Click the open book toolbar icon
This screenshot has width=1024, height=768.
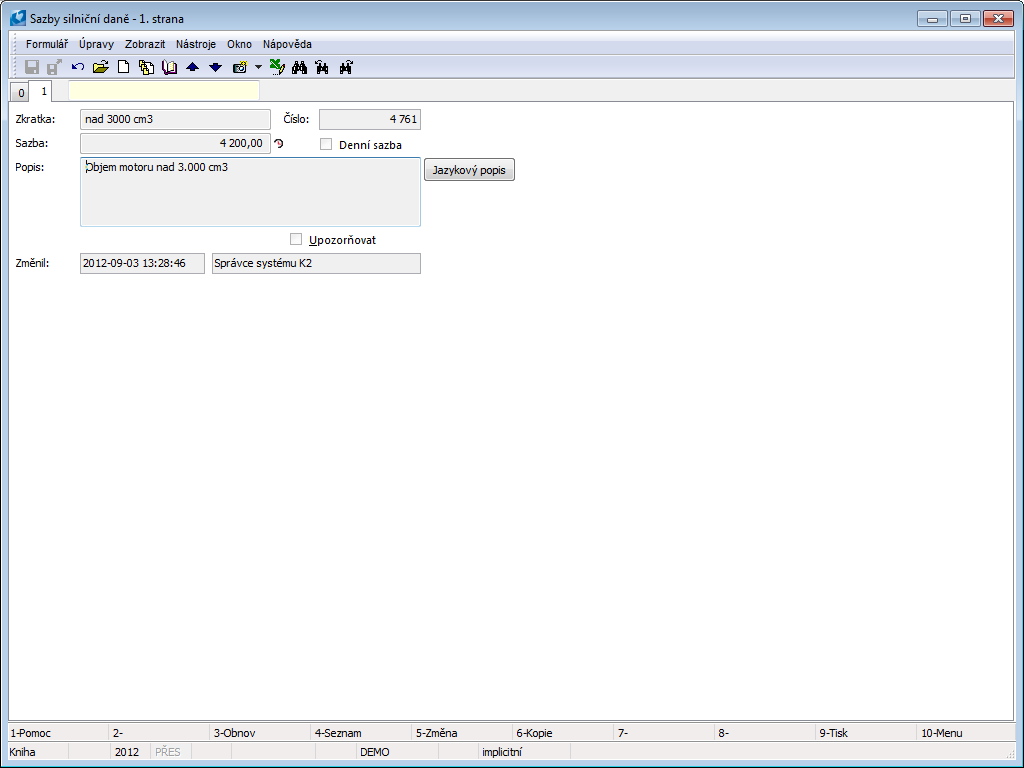[169, 67]
